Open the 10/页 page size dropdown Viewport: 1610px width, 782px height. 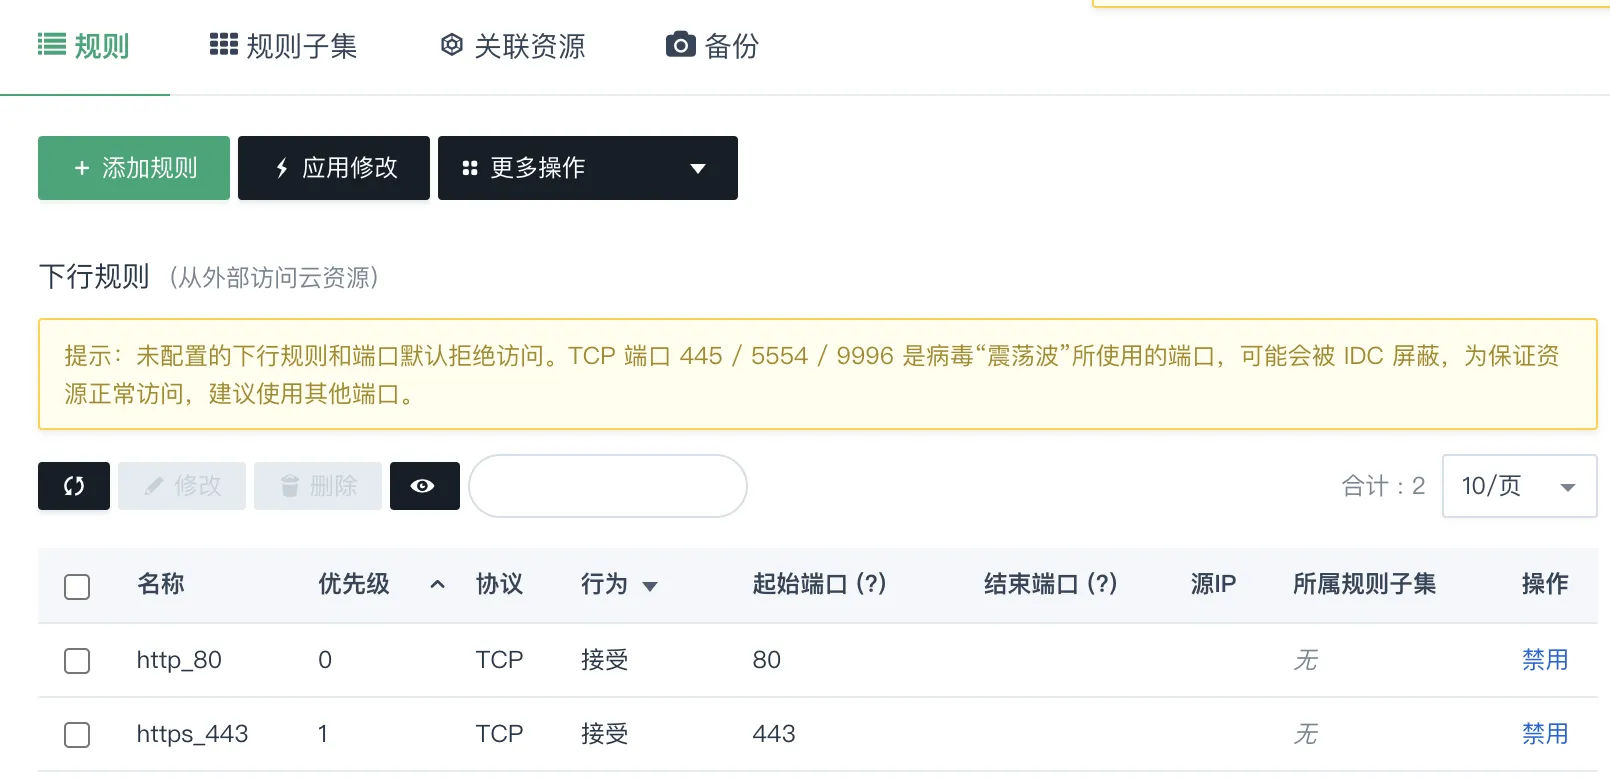click(1518, 486)
